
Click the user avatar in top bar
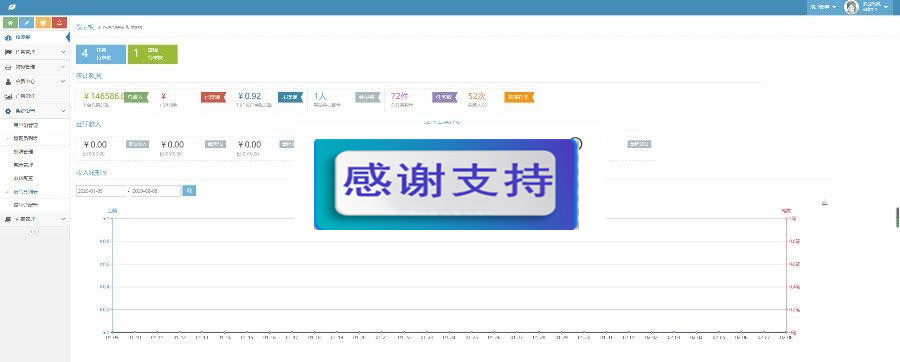point(851,7)
